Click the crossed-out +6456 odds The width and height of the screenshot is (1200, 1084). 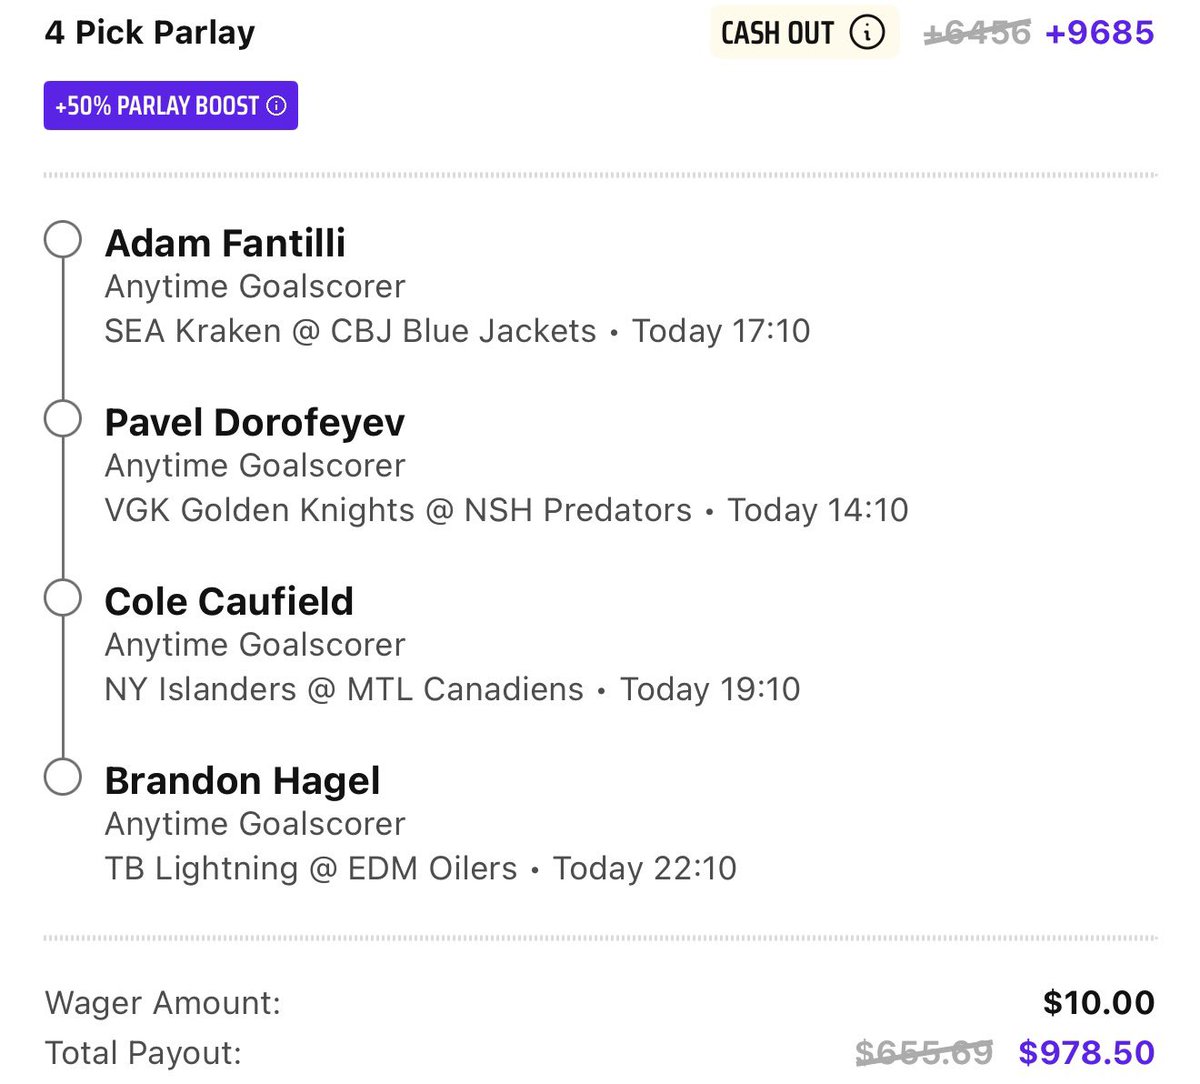pyautogui.click(x=977, y=33)
